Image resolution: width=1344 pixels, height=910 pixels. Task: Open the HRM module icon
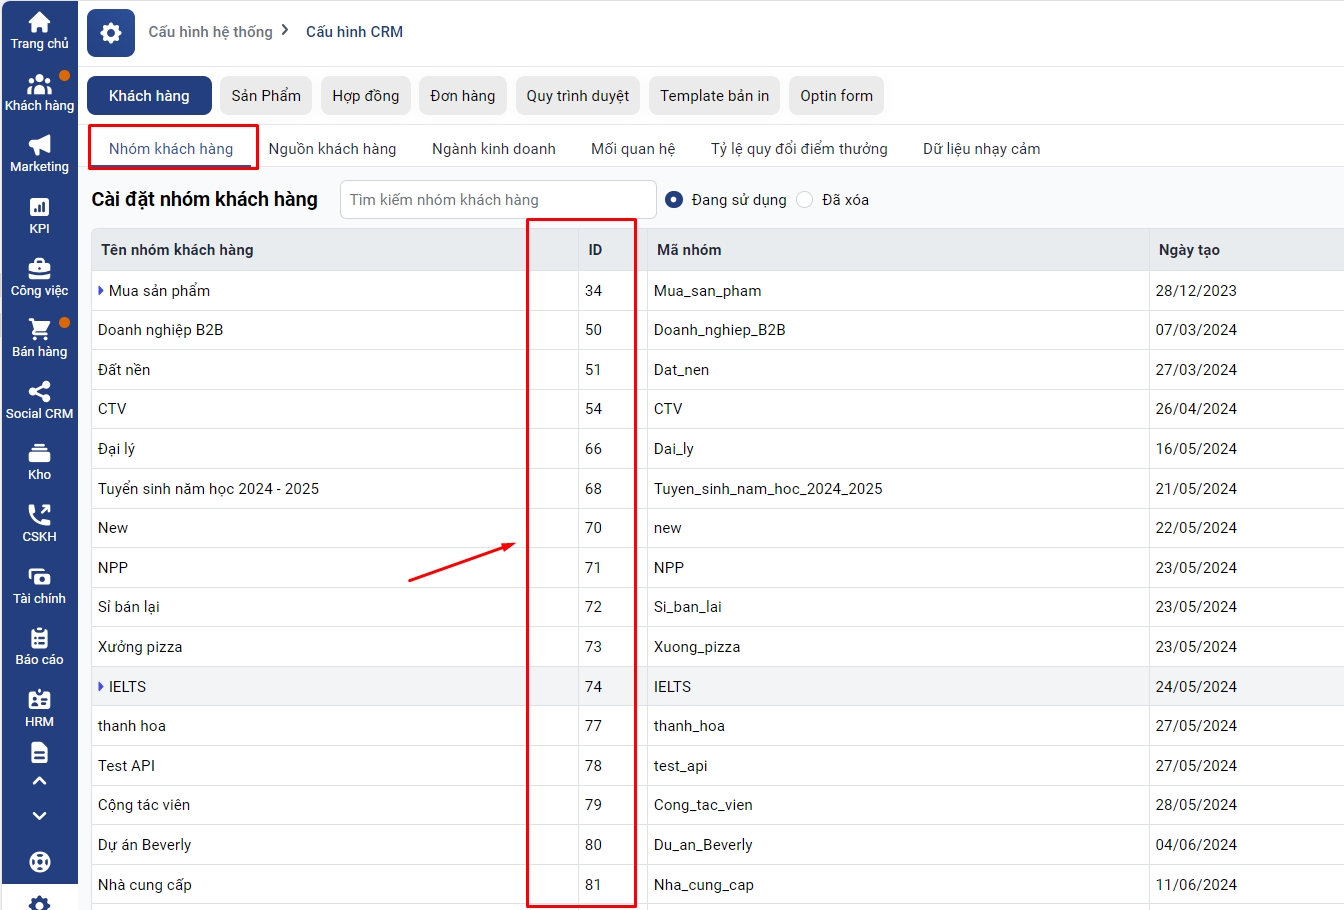[x=39, y=700]
